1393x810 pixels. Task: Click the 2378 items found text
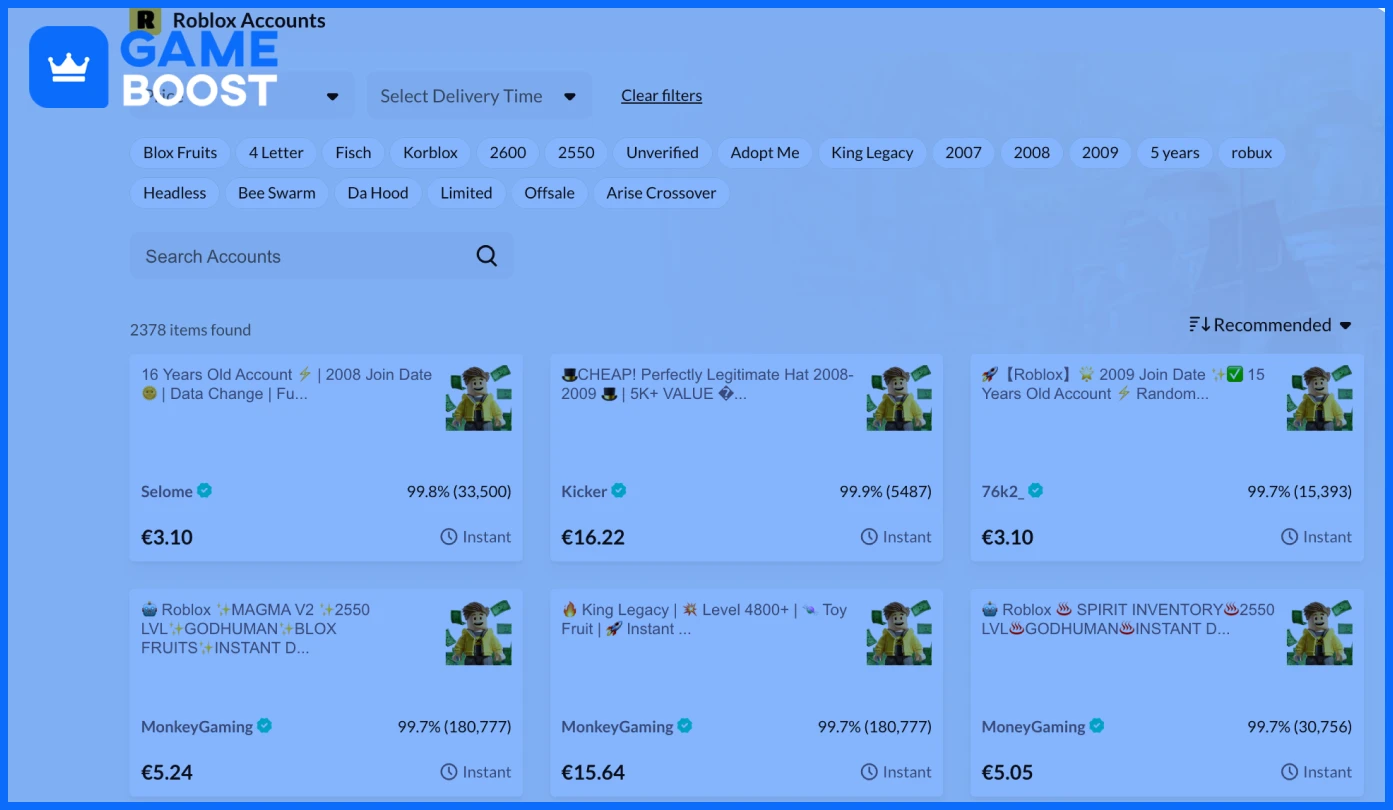click(x=190, y=329)
